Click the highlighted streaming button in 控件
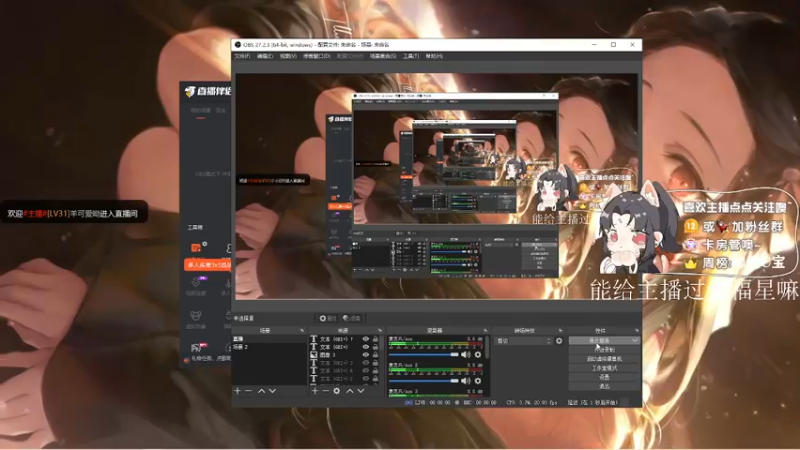 [604, 340]
